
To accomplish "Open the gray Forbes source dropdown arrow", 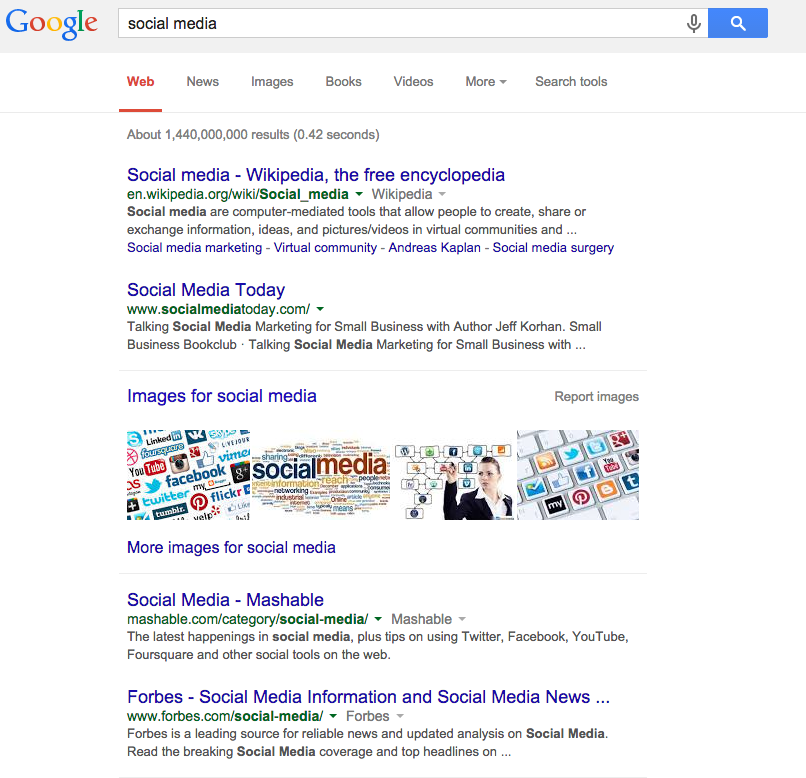I will tap(400, 716).
